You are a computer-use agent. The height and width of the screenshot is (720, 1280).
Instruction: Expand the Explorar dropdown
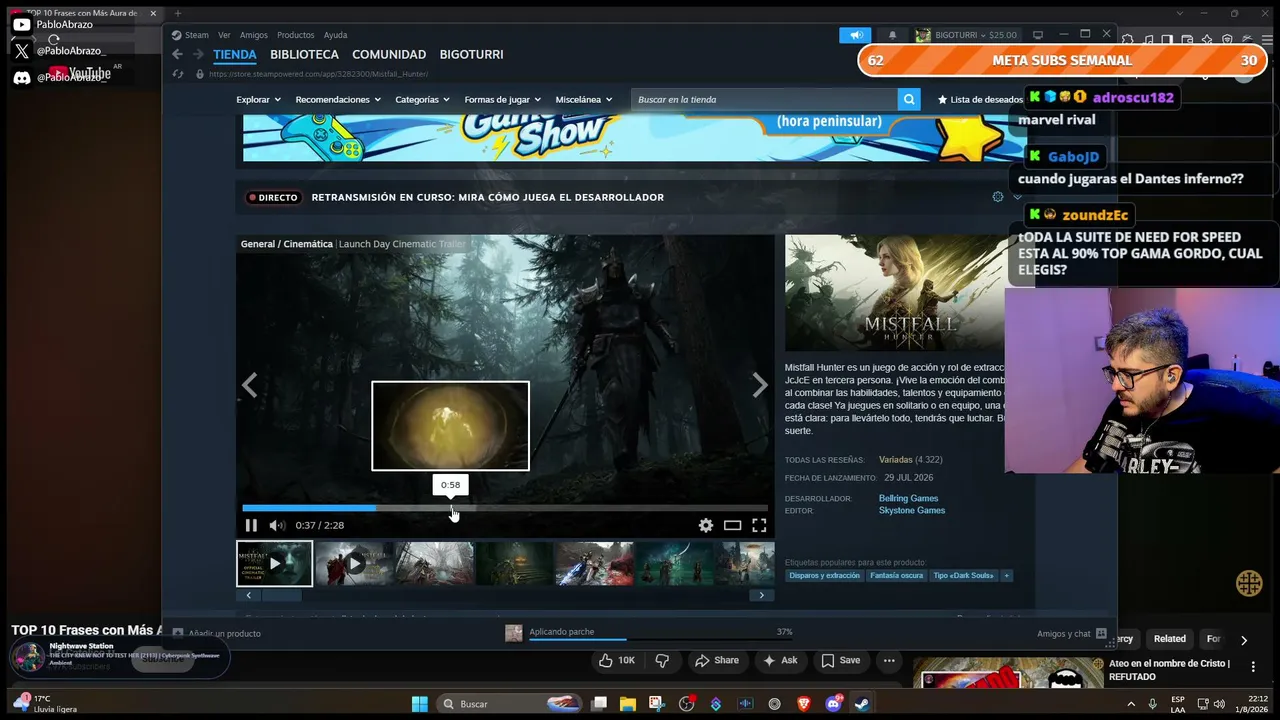258,99
